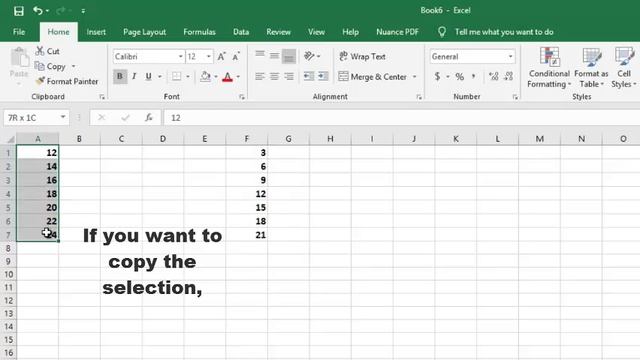The height and width of the screenshot is (360, 640).
Task: Toggle bottom align for cells
Action: point(289,56)
